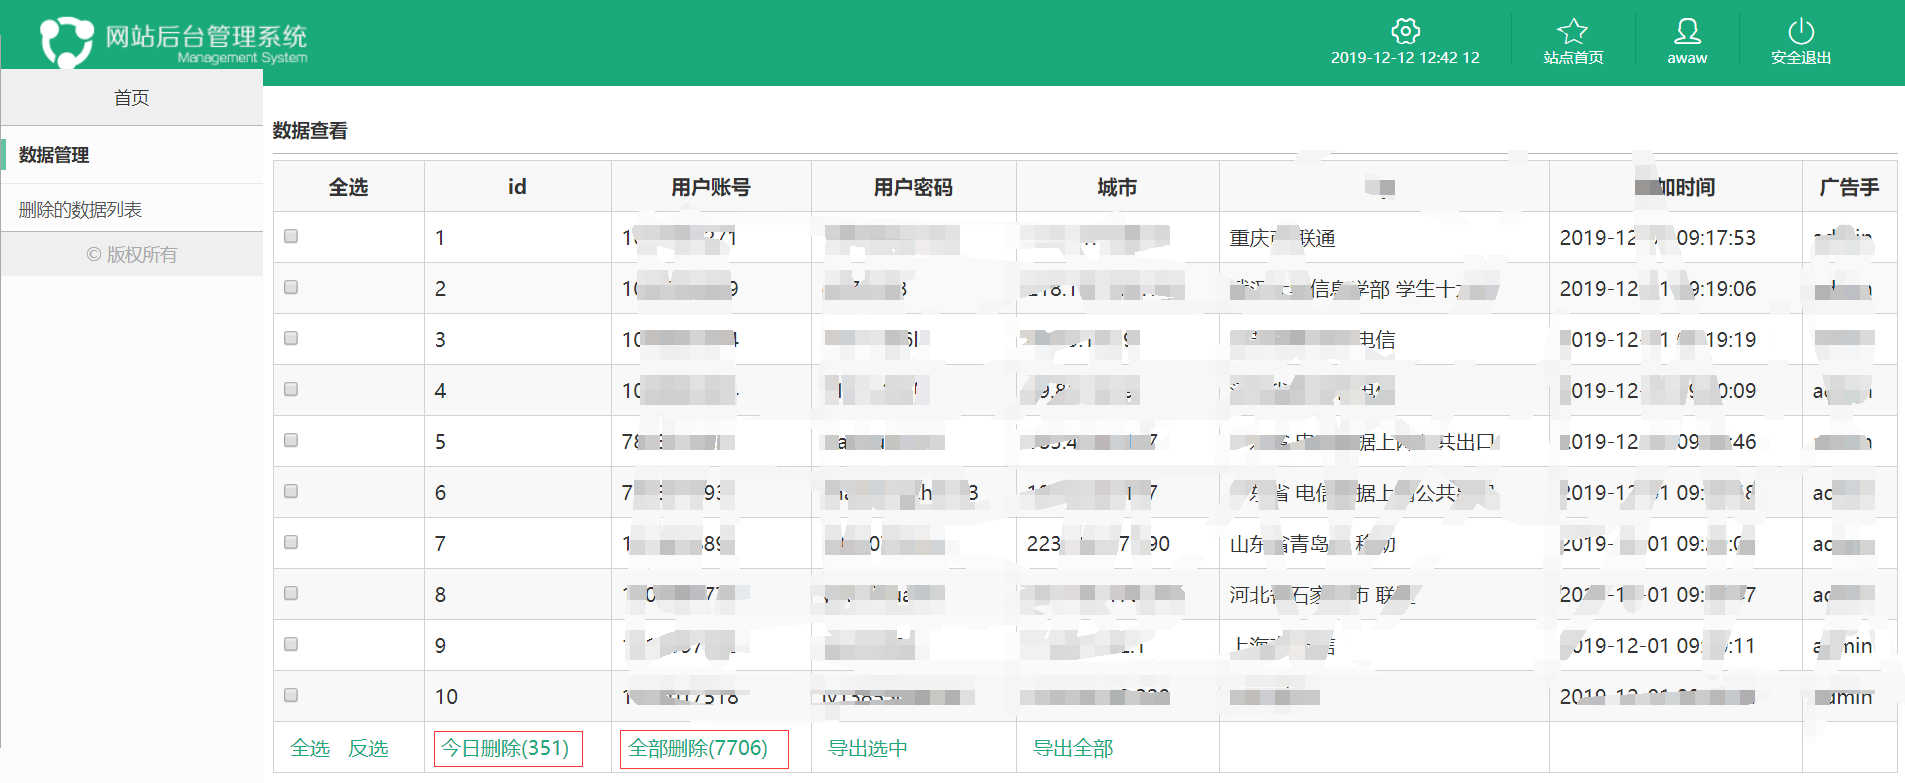The height and width of the screenshot is (783, 1905).
Task: Click the 2019-12-12 12:42 date text
Action: point(1405,58)
